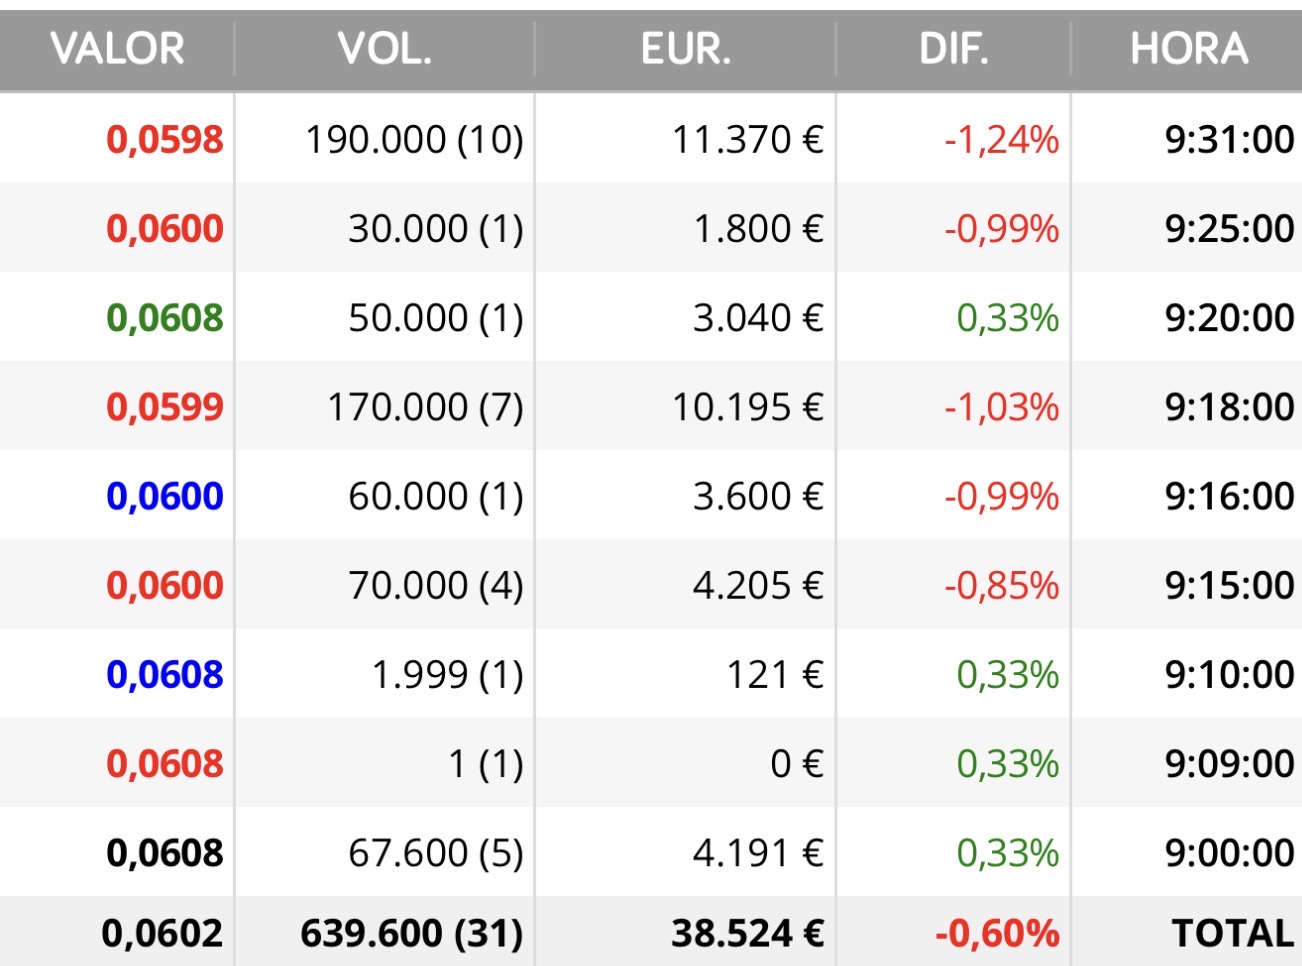Sort by the VOL. column header

pyautogui.click(x=385, y=48)
